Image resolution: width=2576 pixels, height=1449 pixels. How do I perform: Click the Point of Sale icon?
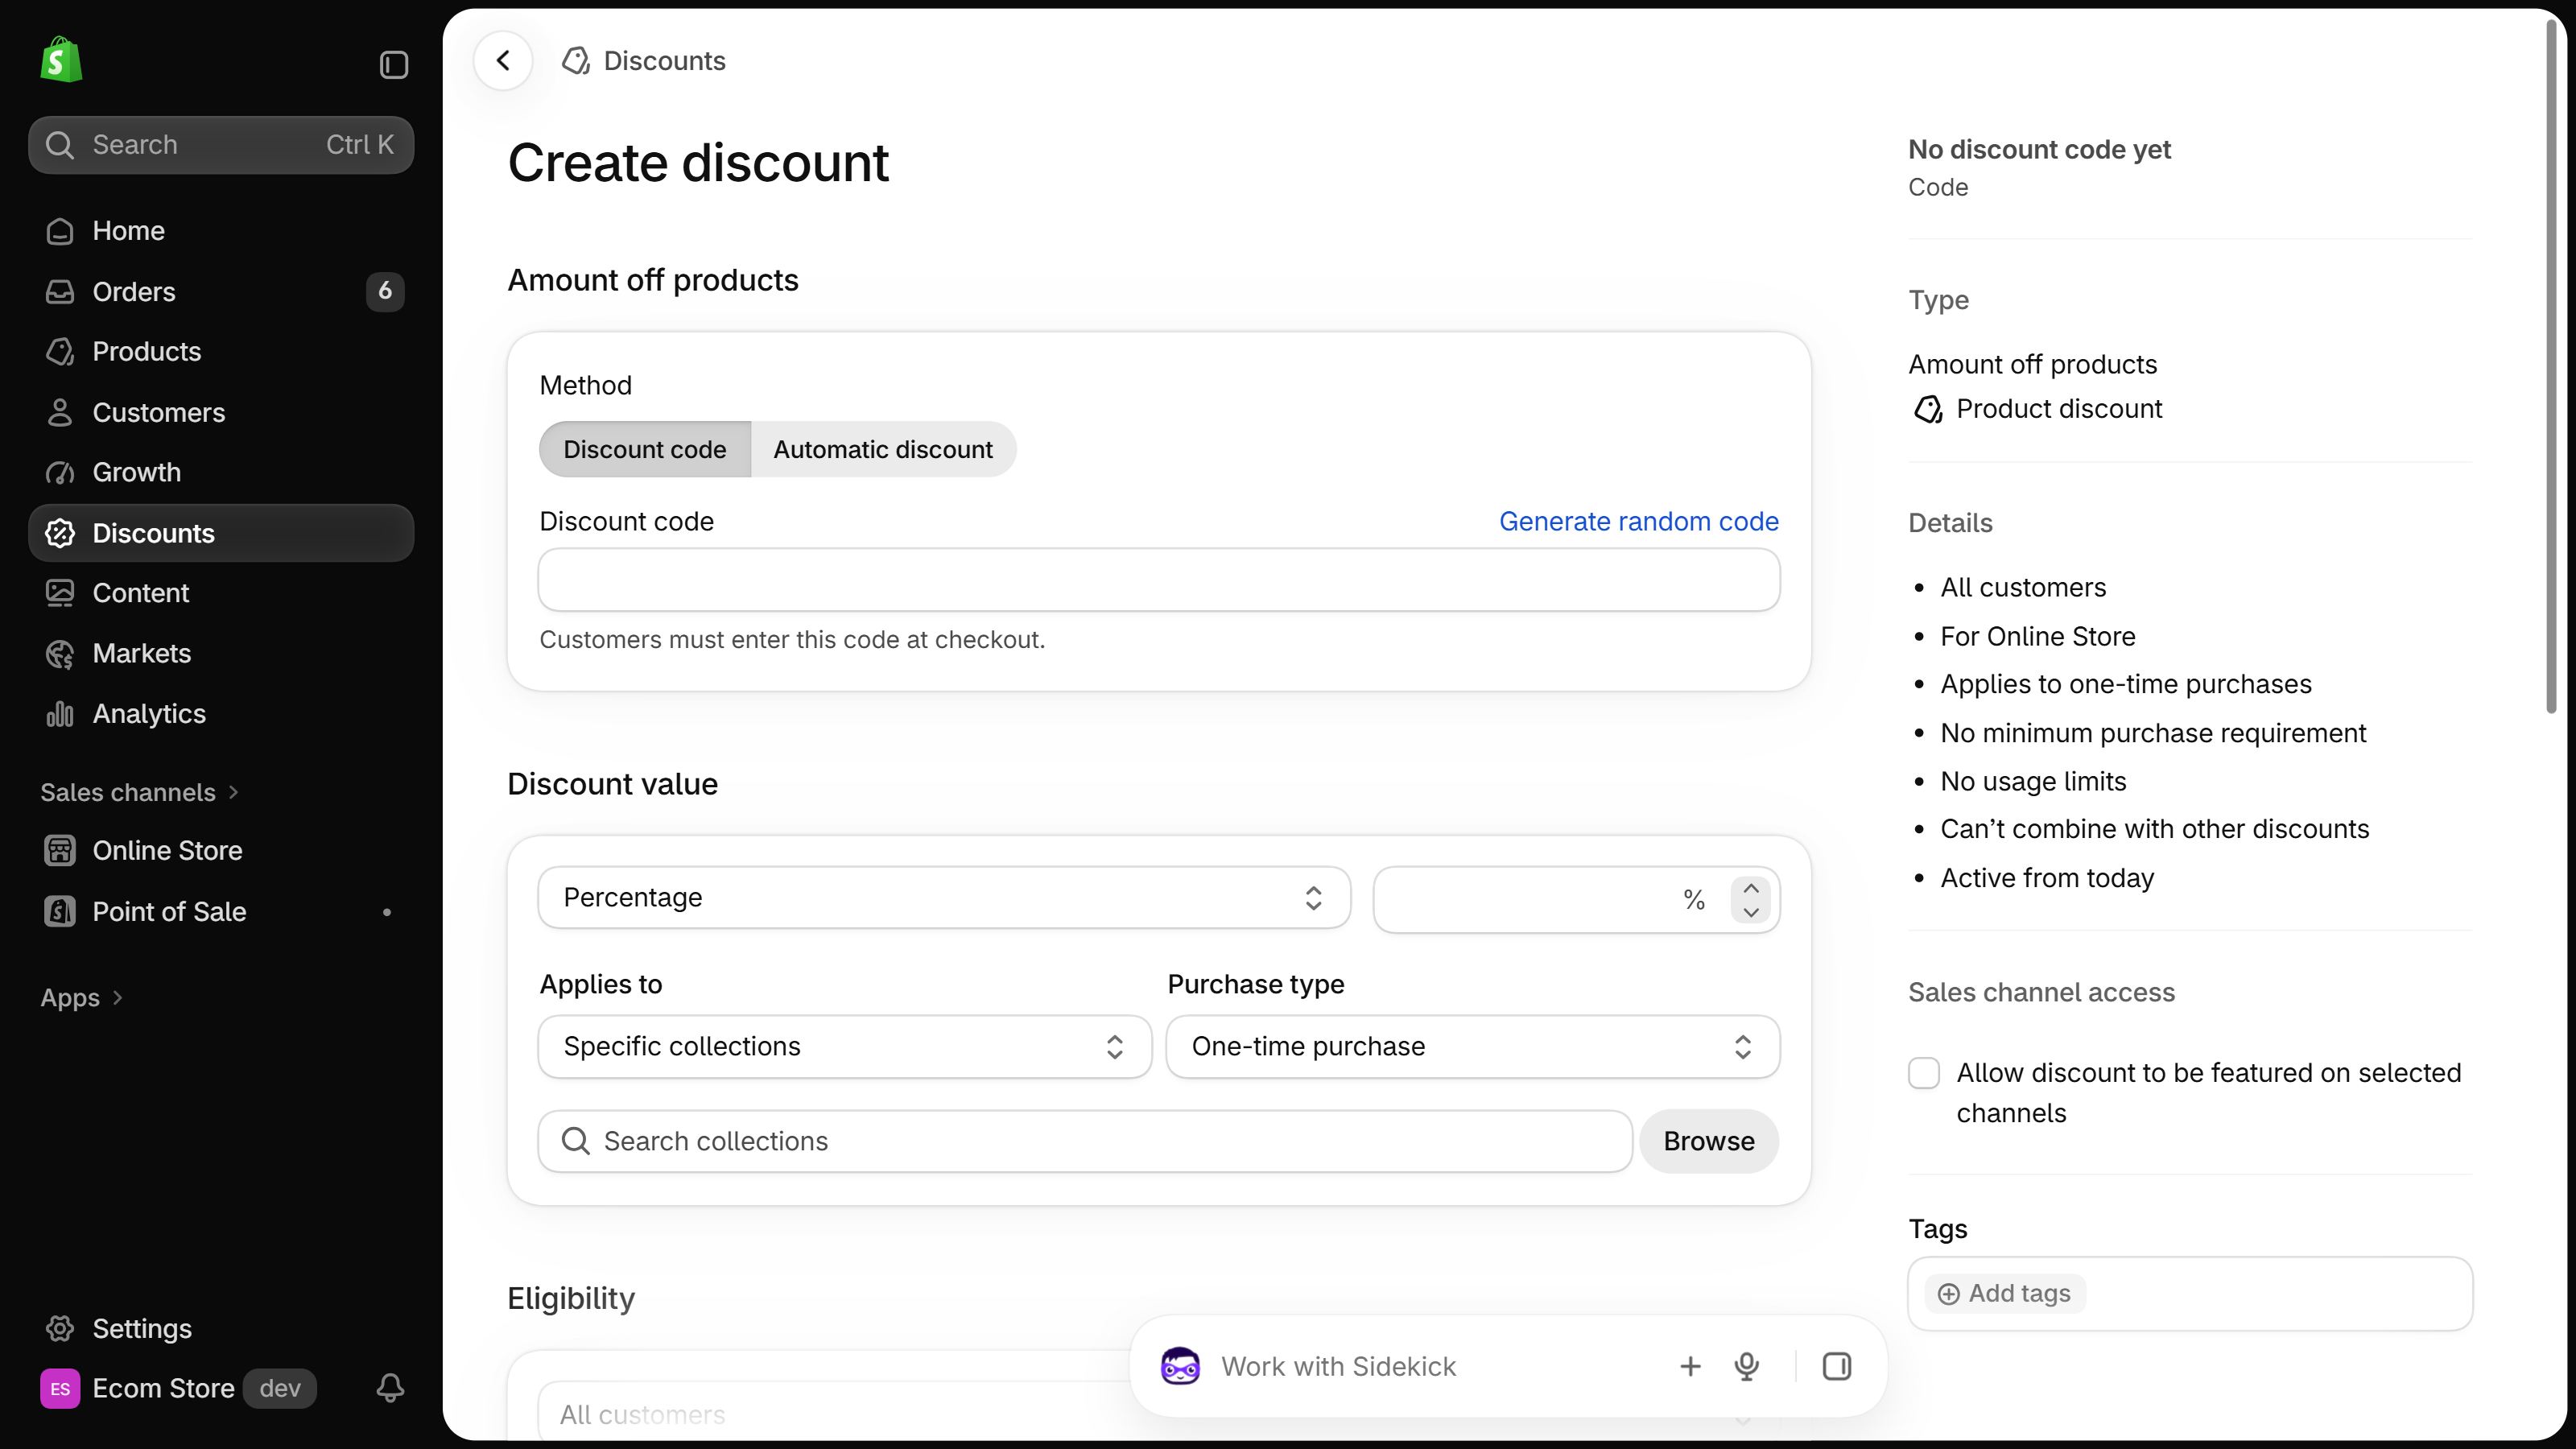tap(60, 911)
